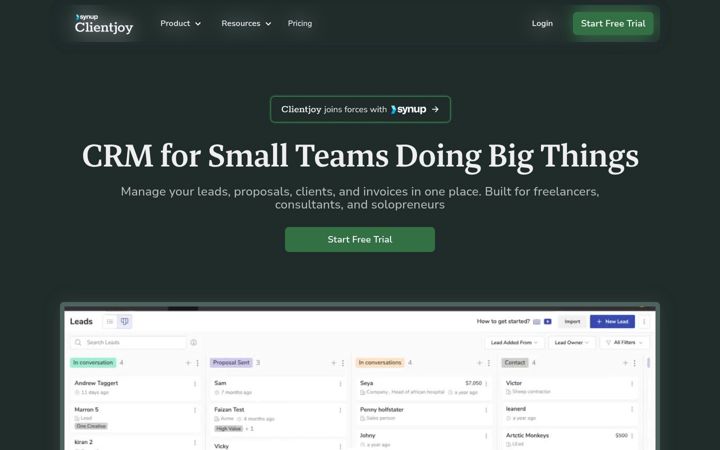Open the kiran 2 lead card
Viewport: 720px width, 450px height.
pos(135,443)
